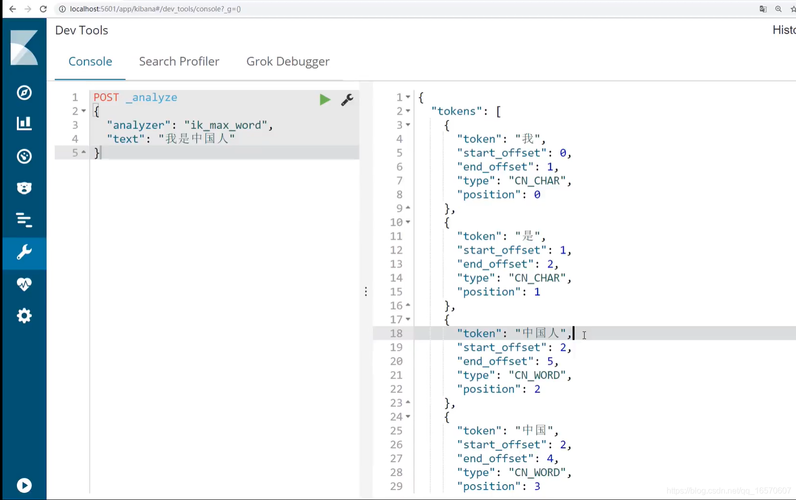
Task: Open Management gear icon
Action: tap(24, 316)
